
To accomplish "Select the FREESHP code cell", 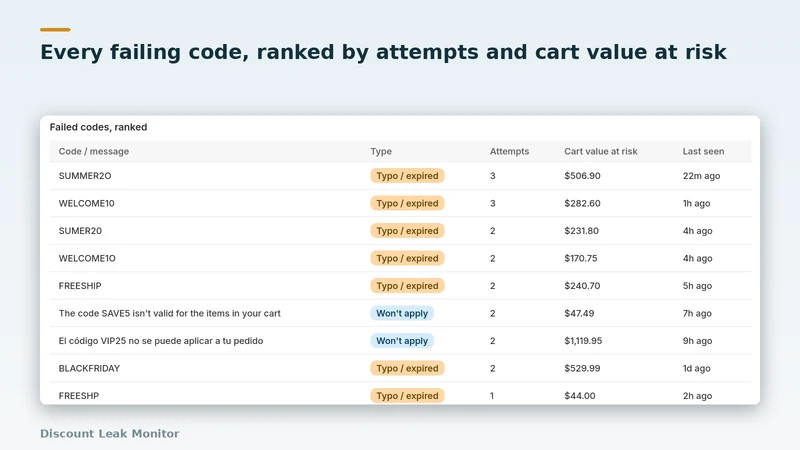I will 79,396.
